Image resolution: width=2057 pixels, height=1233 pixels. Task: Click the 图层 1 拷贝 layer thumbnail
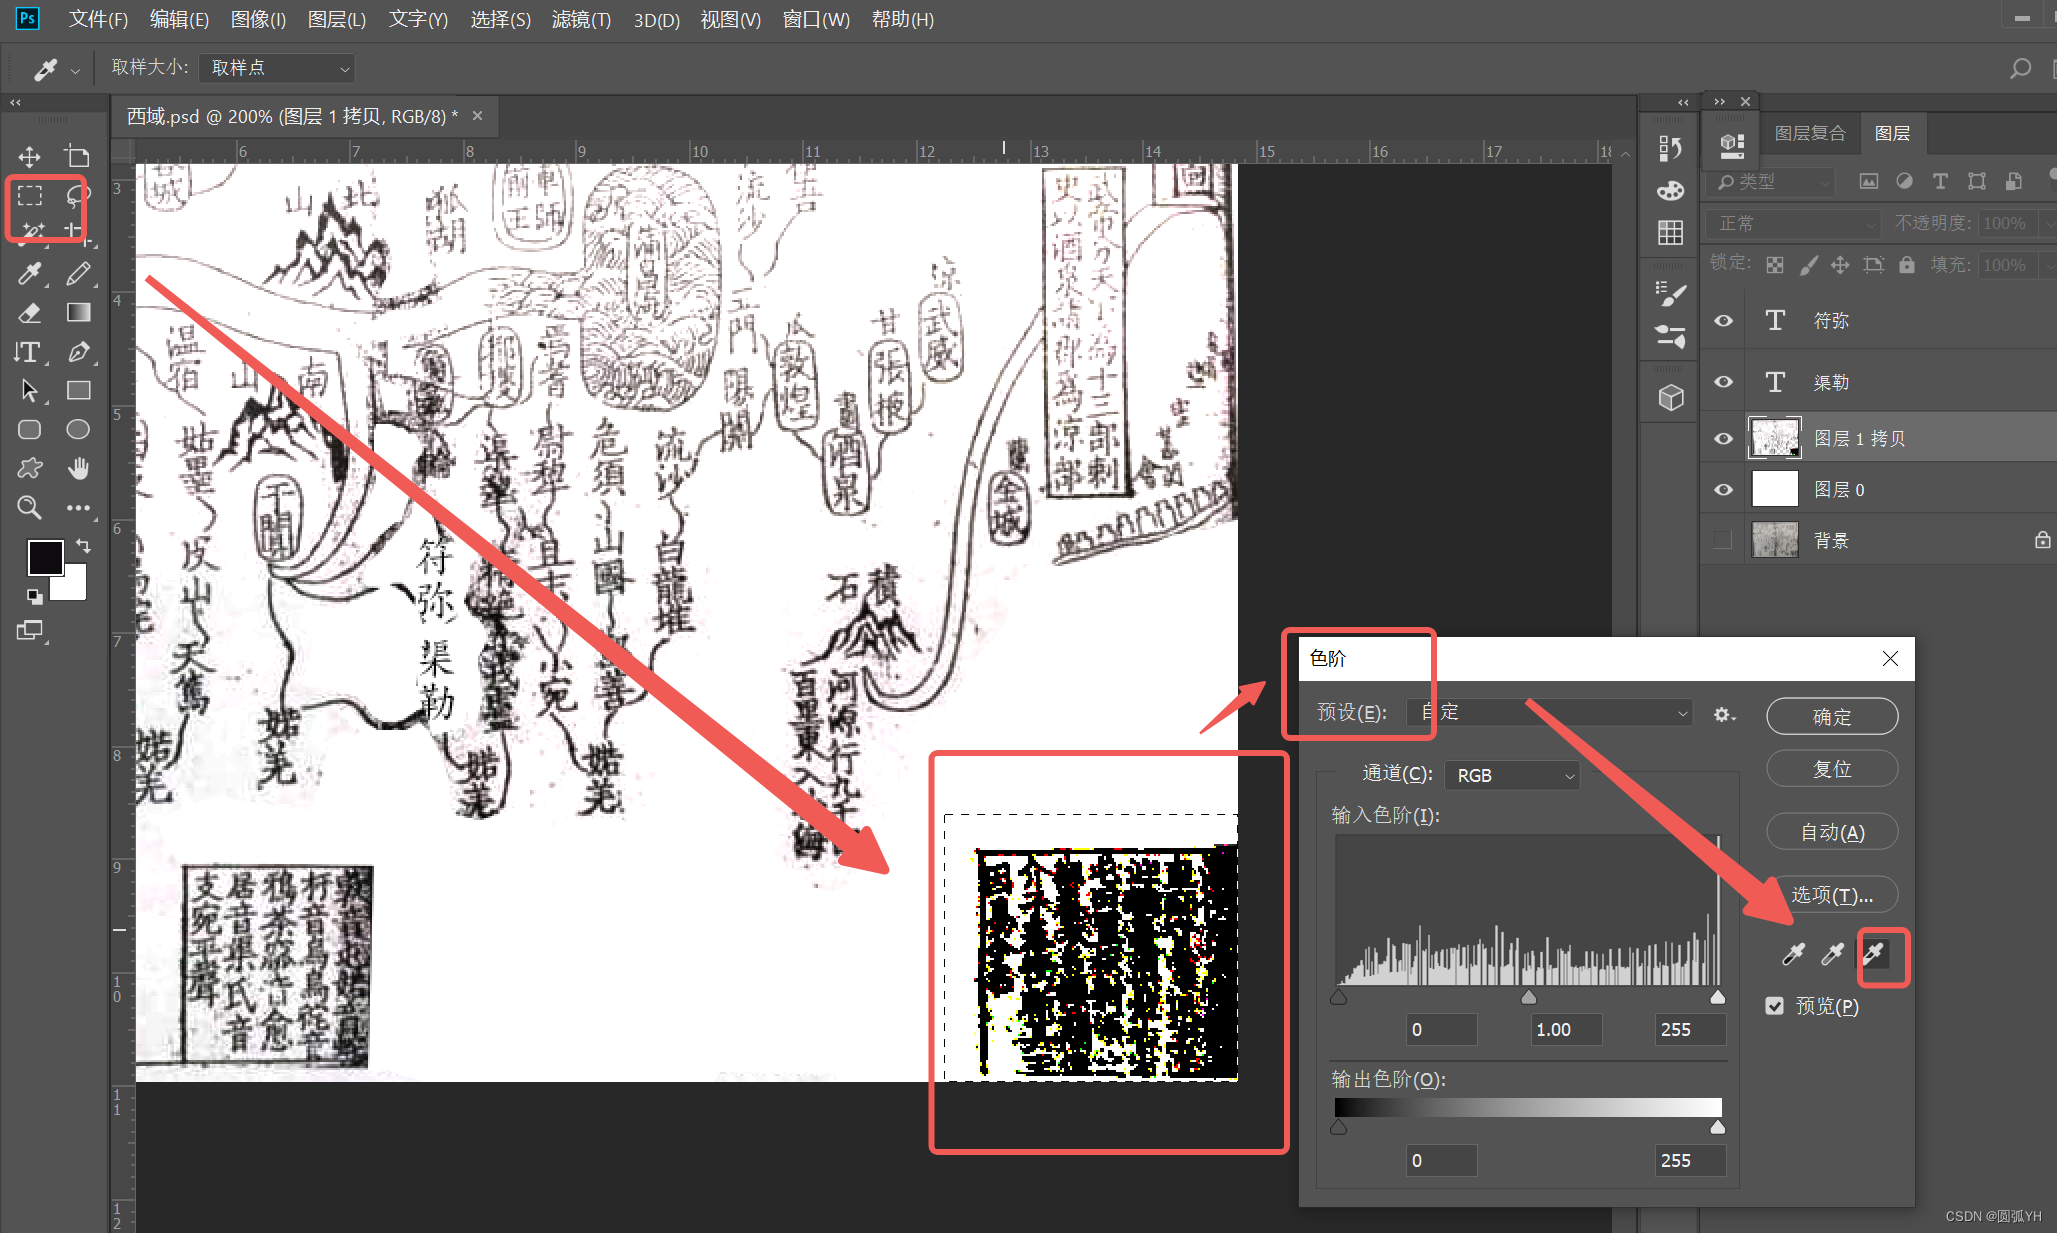click(1774, 437)
